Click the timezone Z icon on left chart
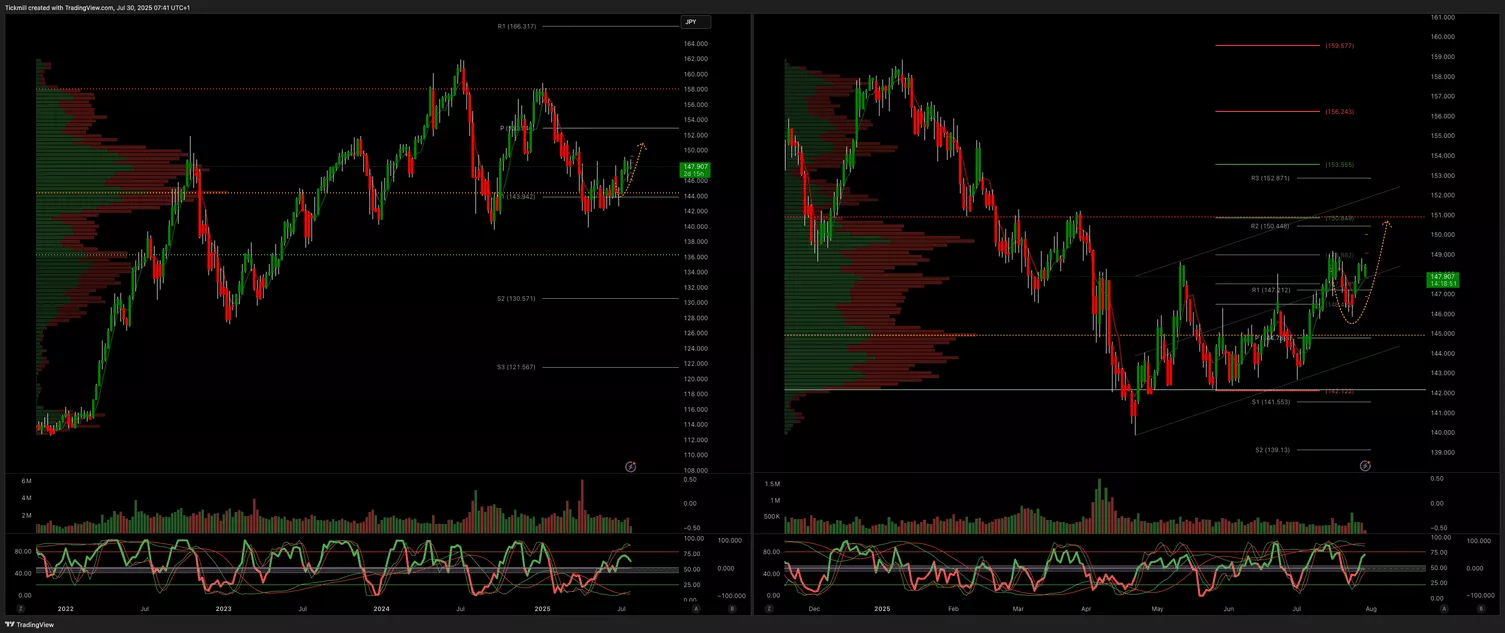 pyautogui.click(x=22, y=608)
